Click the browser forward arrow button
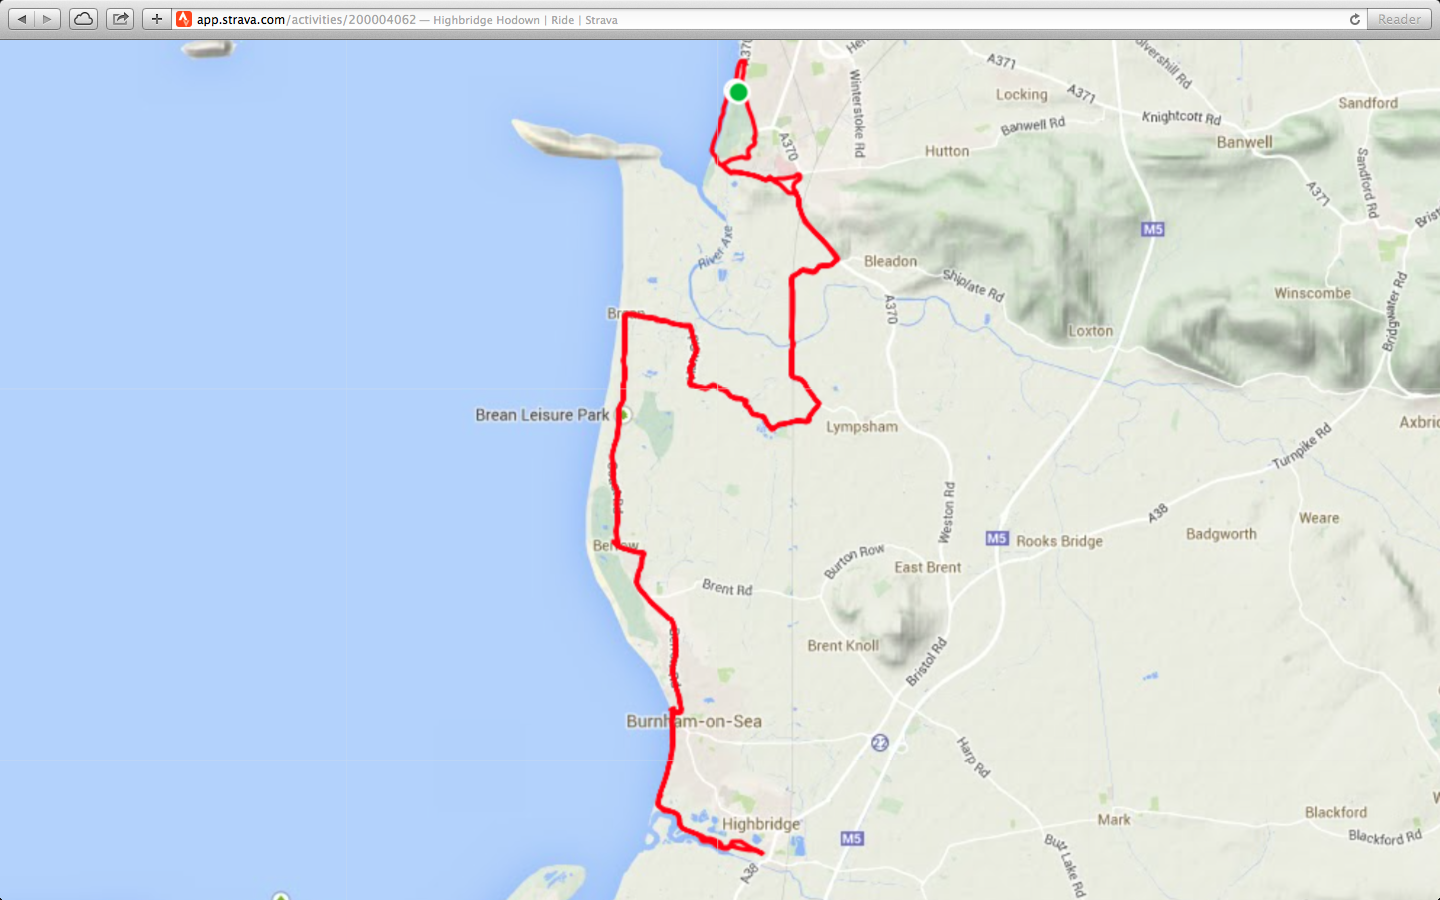 click(x=47, y=19)
